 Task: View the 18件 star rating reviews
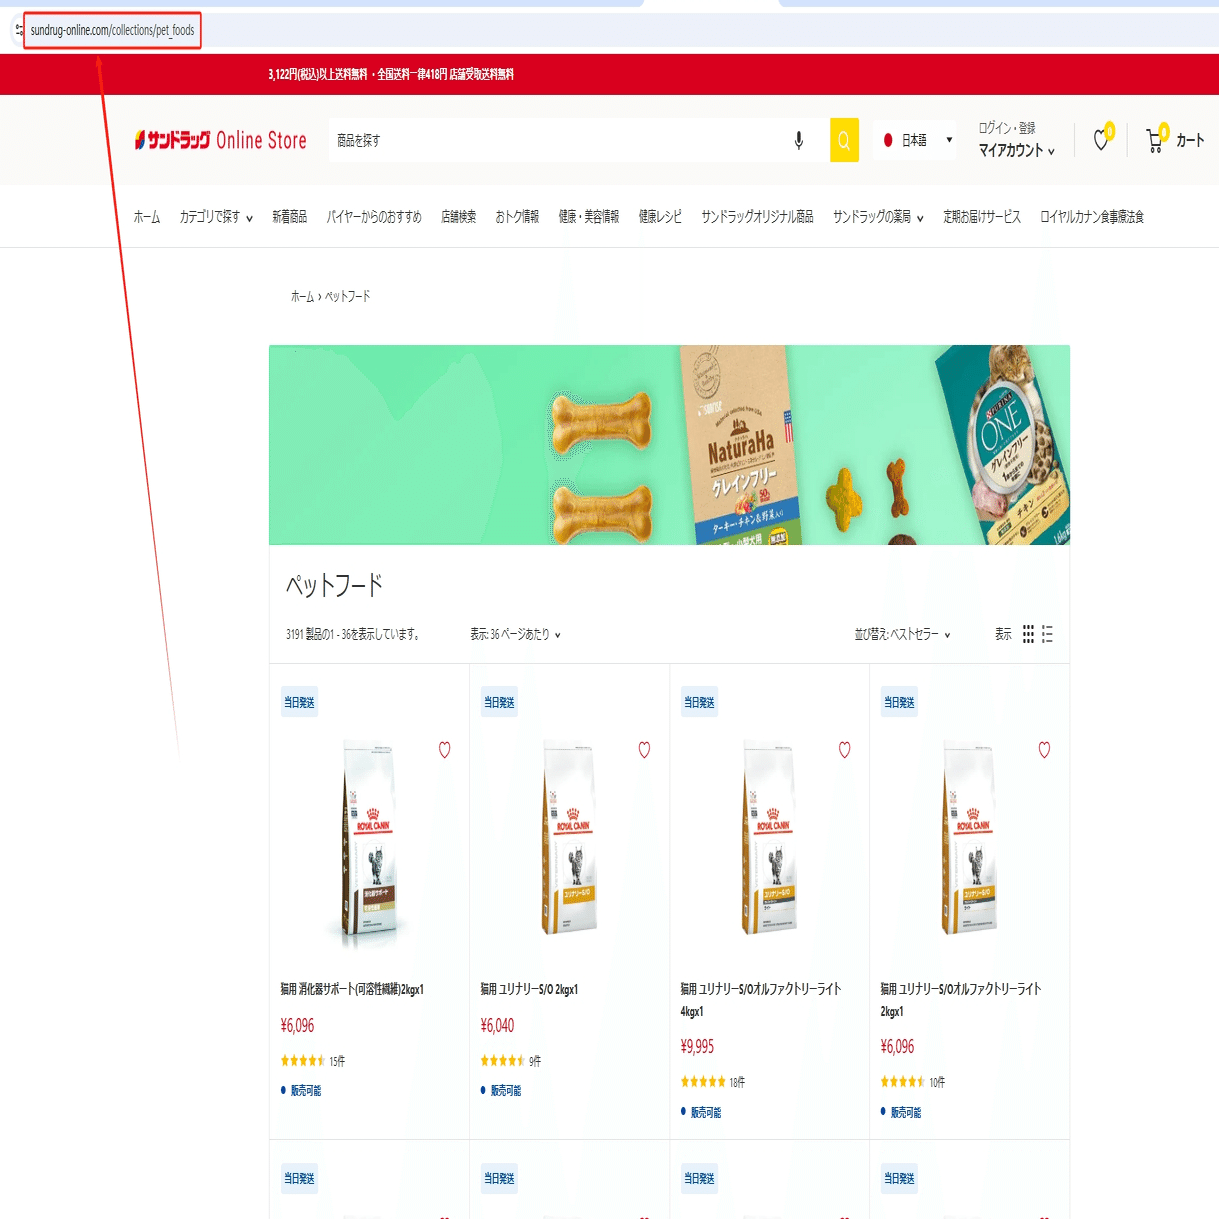click(x=713, y=1082)
